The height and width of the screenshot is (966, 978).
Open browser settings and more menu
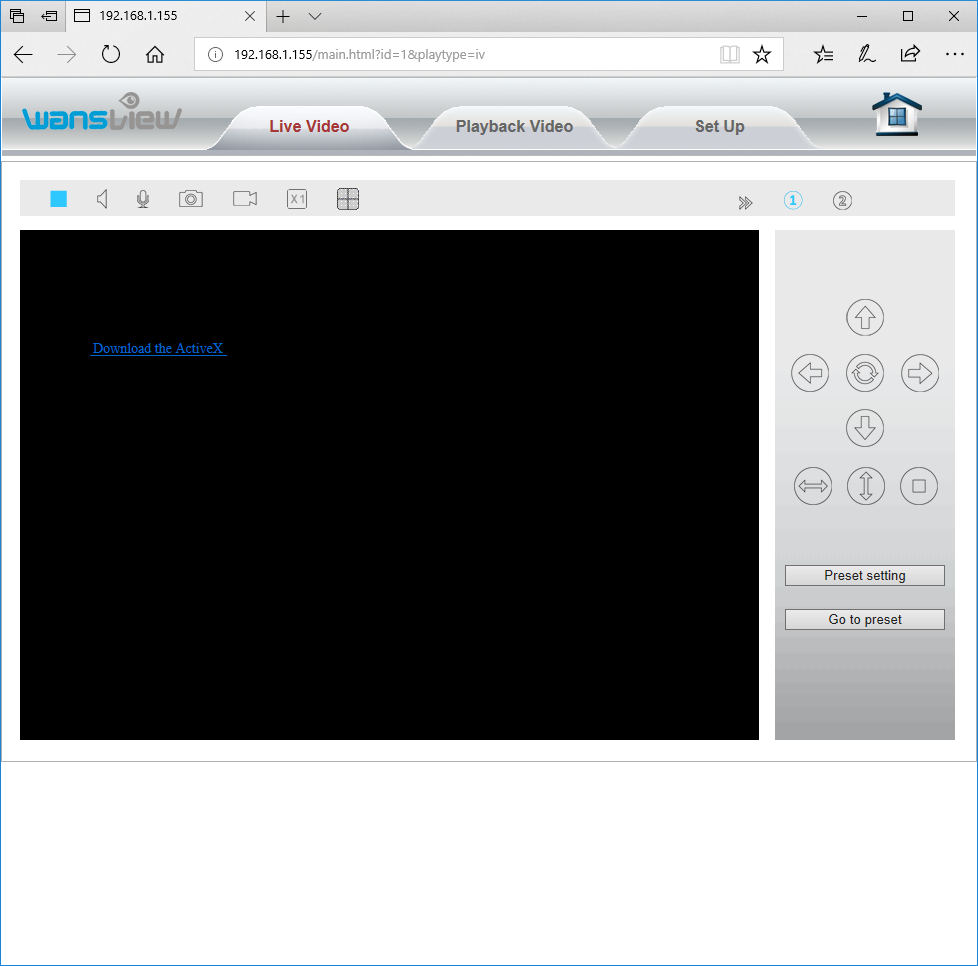[954, 55]
